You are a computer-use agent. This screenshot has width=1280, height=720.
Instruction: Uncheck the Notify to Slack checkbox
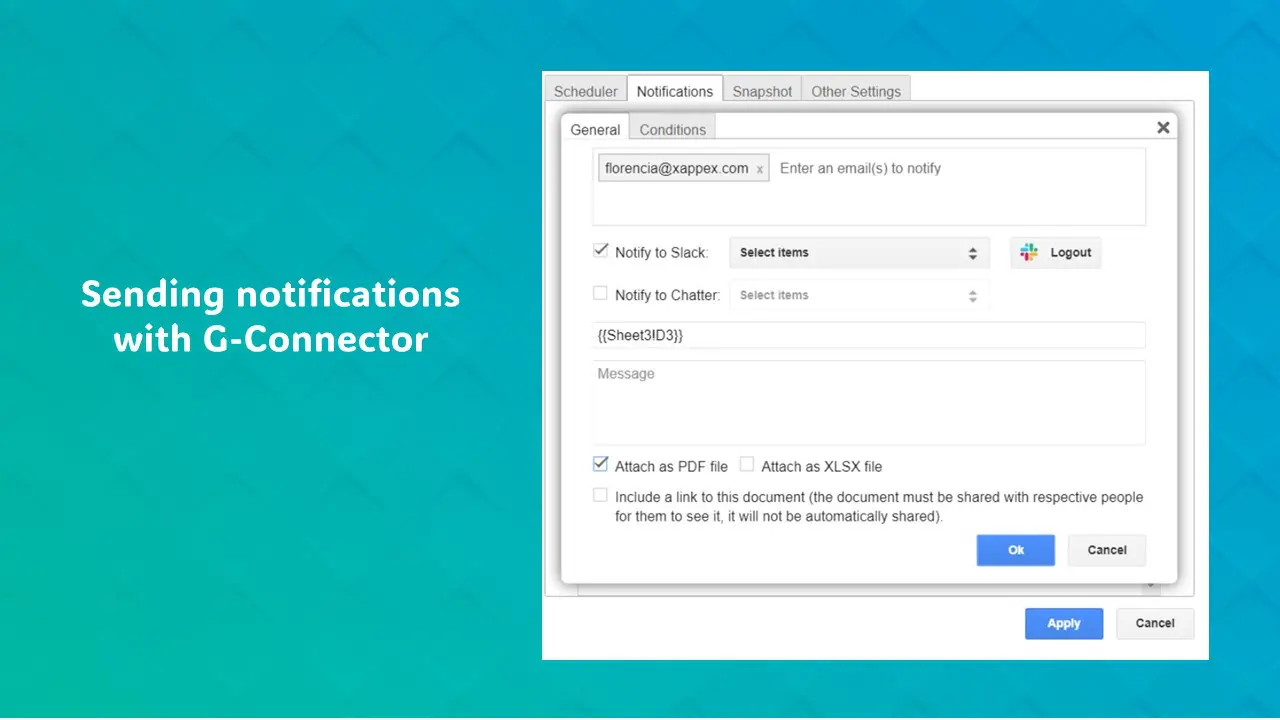click(x=601, y=251)
